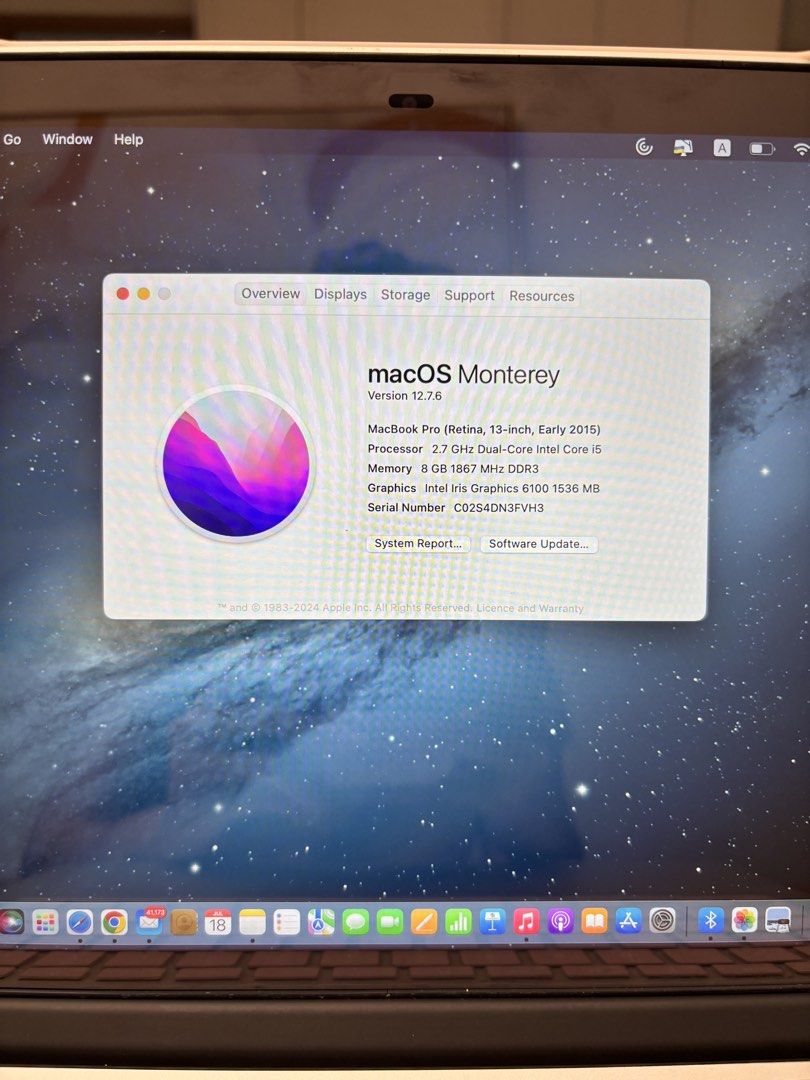
Task: Open input source 'A' menu icon
Action: tap(722, 148)
